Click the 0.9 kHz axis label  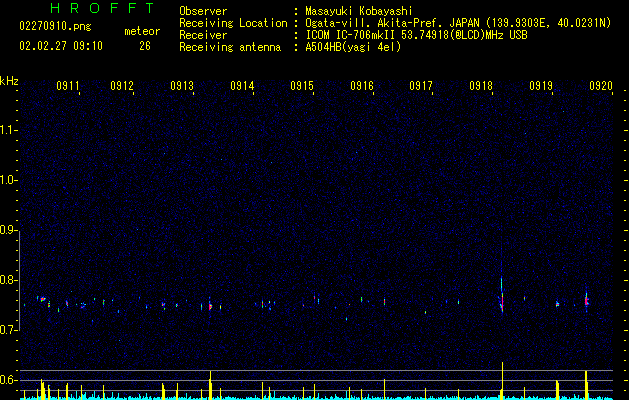pyautogui.click(x=8, y=230)
